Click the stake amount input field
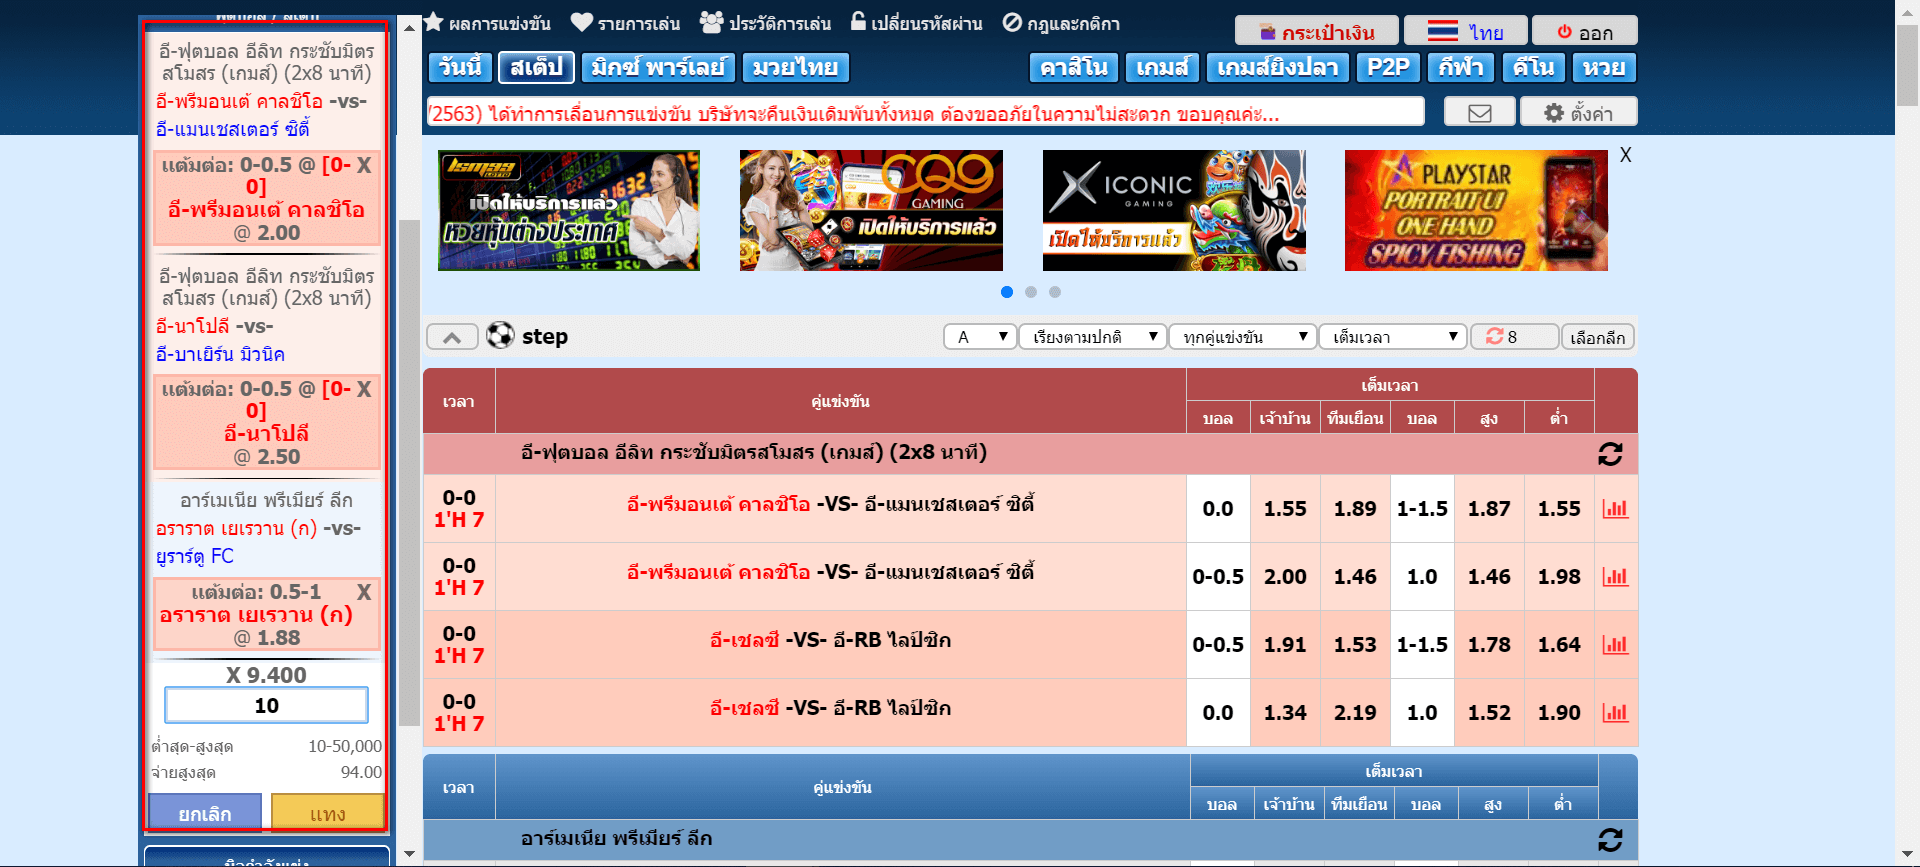 click(x=266, y=706)
